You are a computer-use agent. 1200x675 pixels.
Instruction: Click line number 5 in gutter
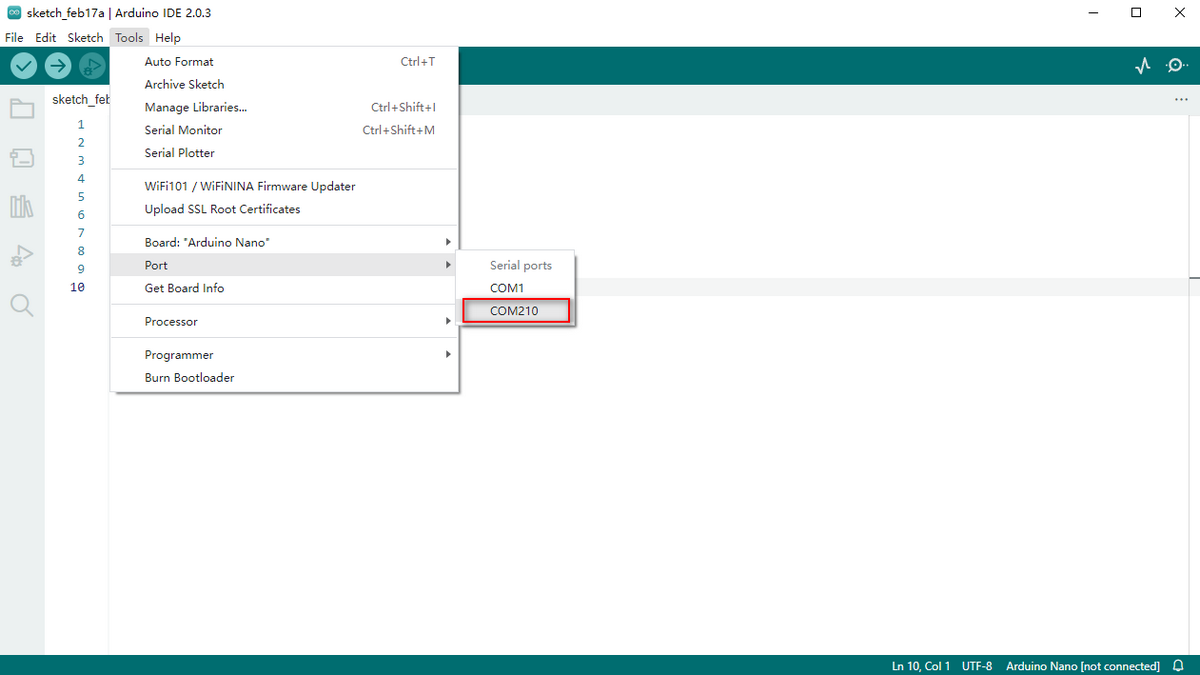pyautogui.click(x=81, y=197)
